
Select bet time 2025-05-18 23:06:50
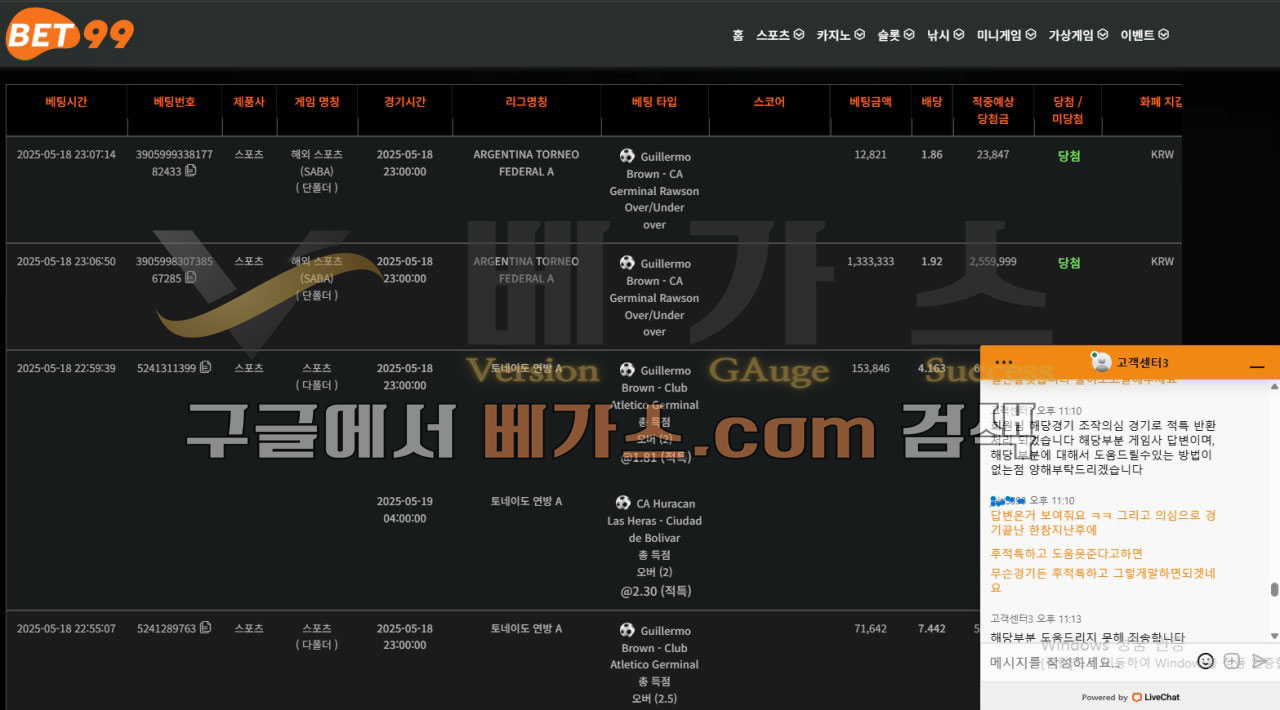point(66,261)
